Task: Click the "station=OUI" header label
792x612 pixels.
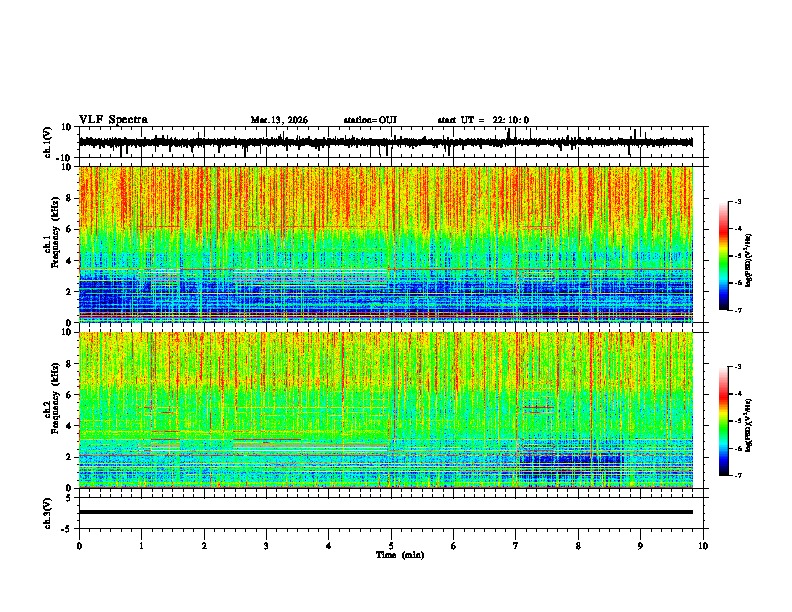Action: pos(370,120)
